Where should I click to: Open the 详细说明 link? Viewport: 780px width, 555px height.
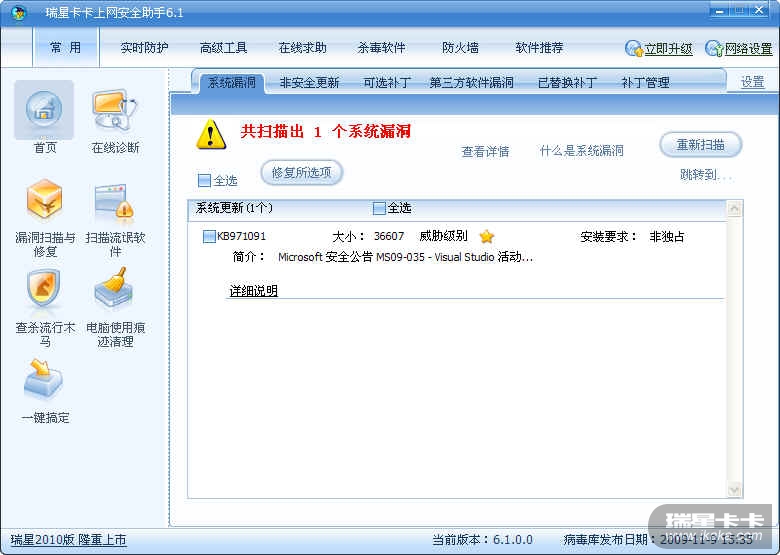(x=253, y=291)
